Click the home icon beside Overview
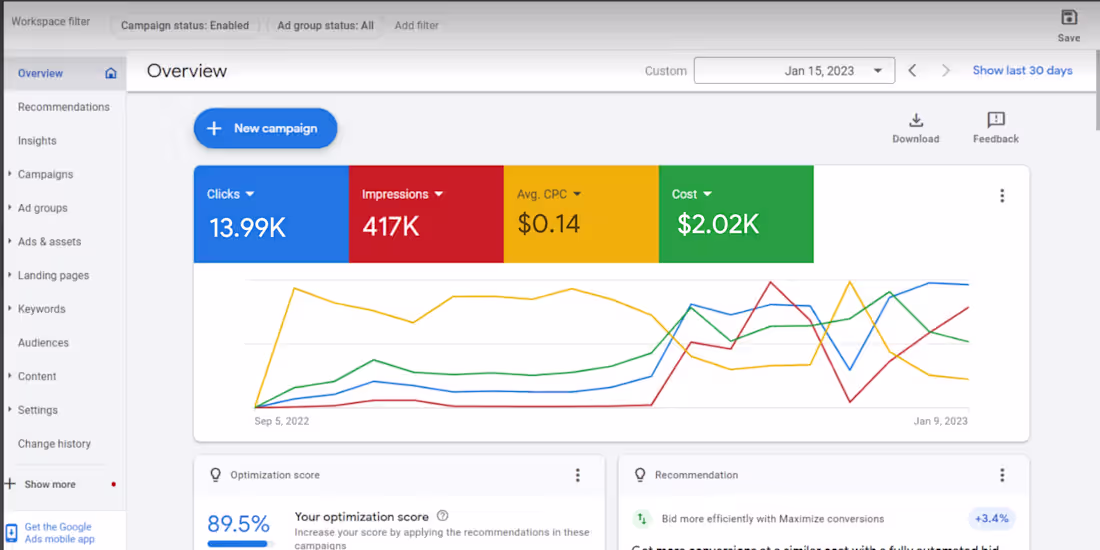 coord(111,73)
